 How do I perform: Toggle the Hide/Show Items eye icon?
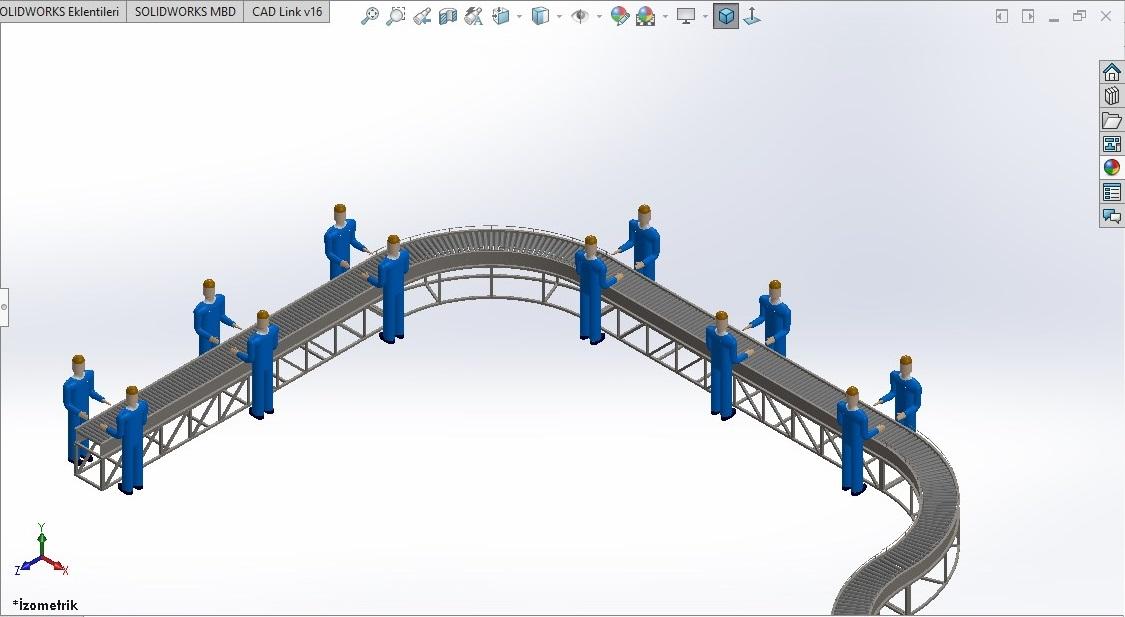(582, 16)
